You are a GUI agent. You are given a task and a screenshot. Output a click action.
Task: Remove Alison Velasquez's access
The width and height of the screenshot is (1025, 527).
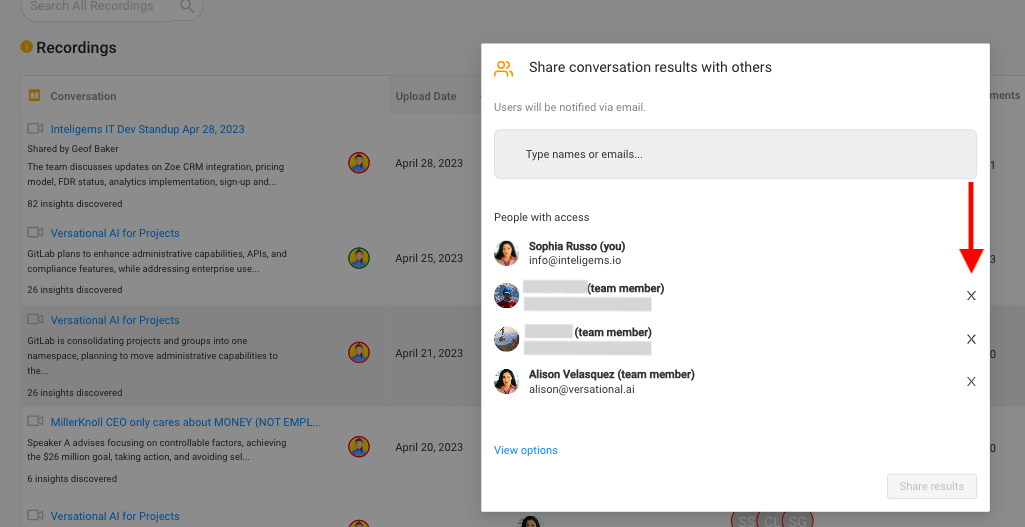tap(971, 382)
